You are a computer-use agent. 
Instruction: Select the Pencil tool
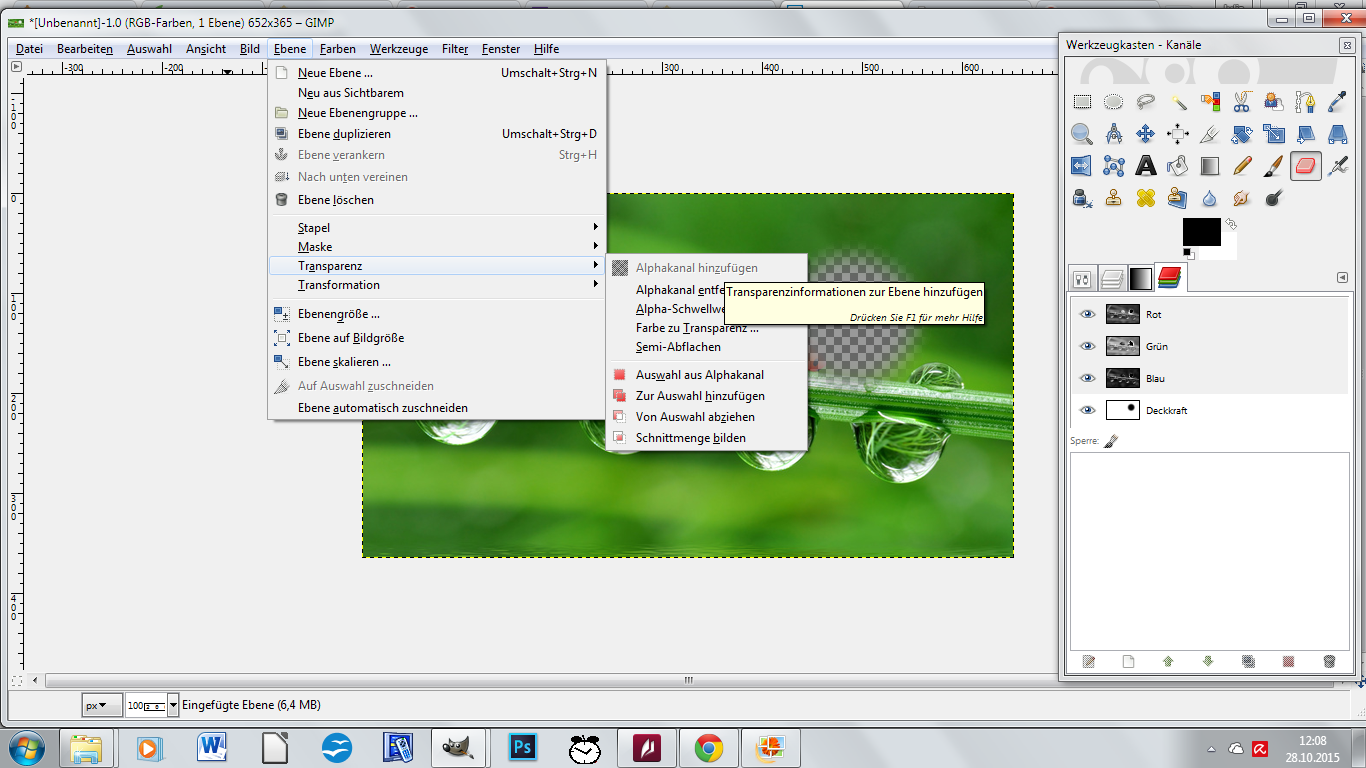tap(1242, 166)
